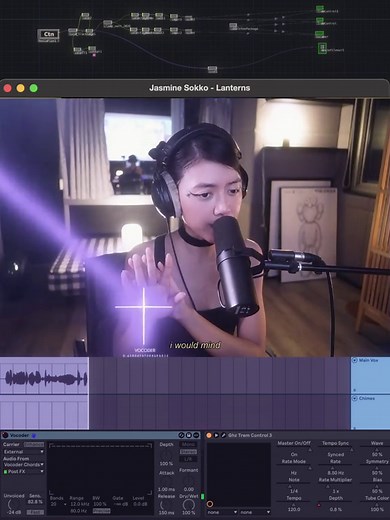Click the lone node at bottom of graph

pos(212,69)
